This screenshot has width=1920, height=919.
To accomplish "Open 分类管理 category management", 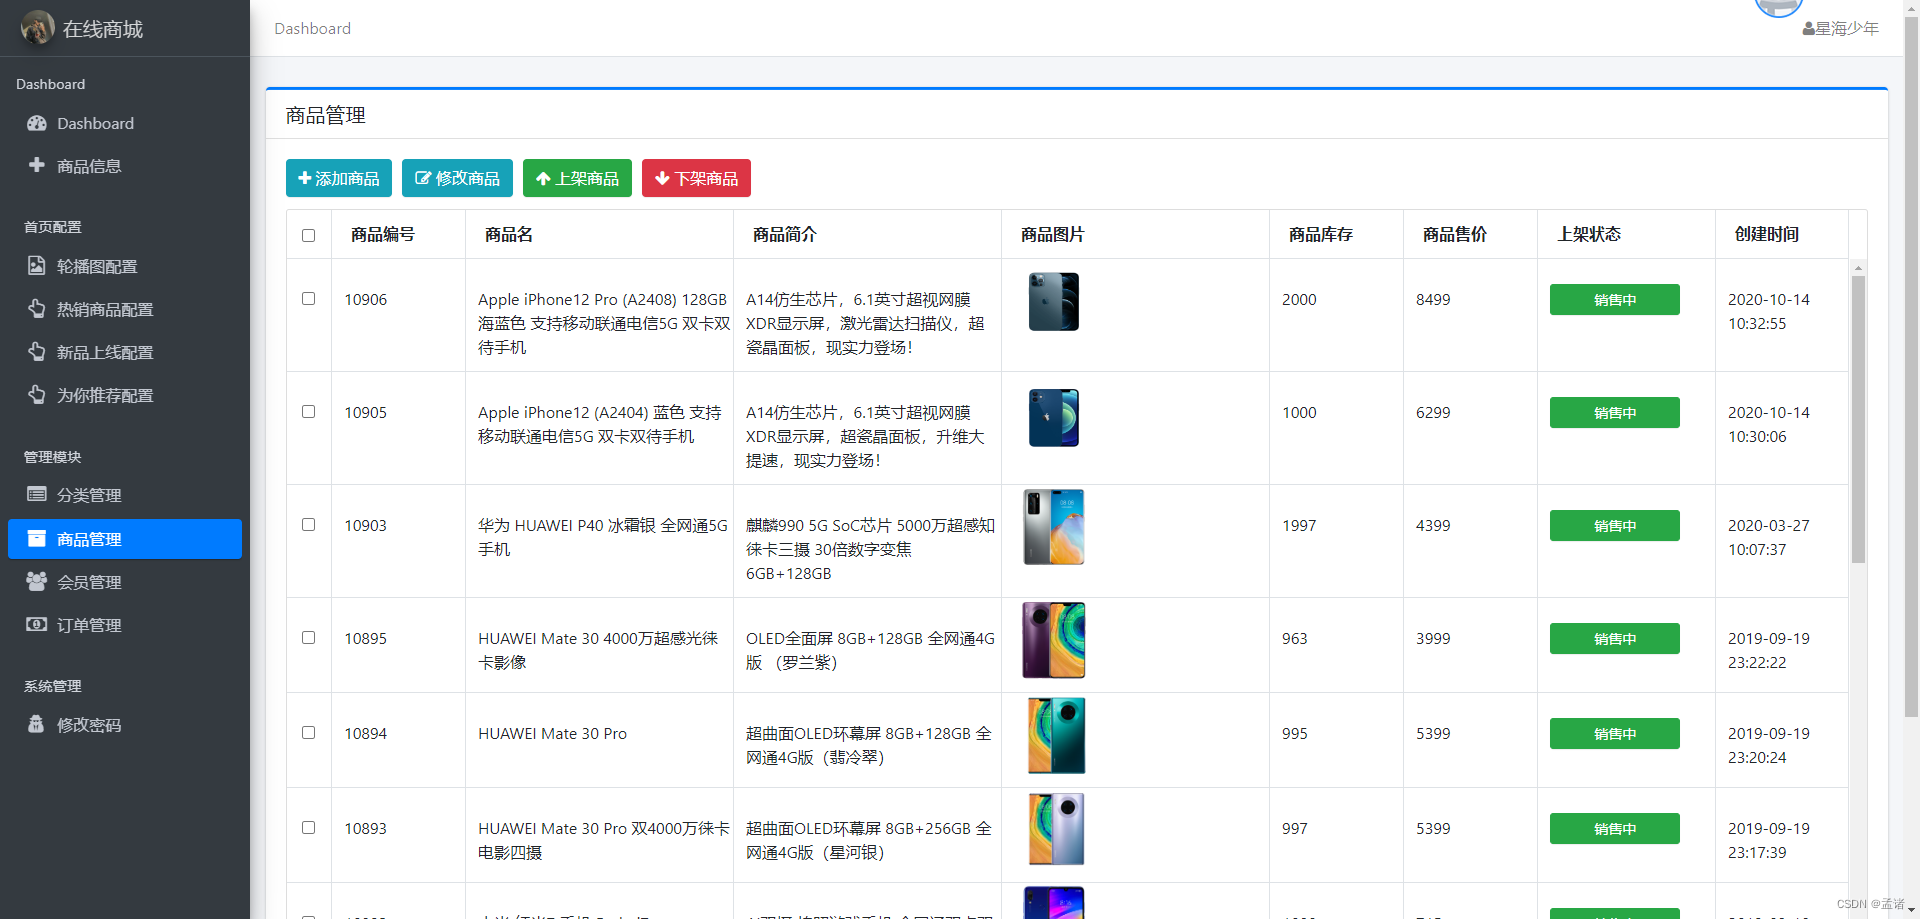I will [x=97, y=495].
